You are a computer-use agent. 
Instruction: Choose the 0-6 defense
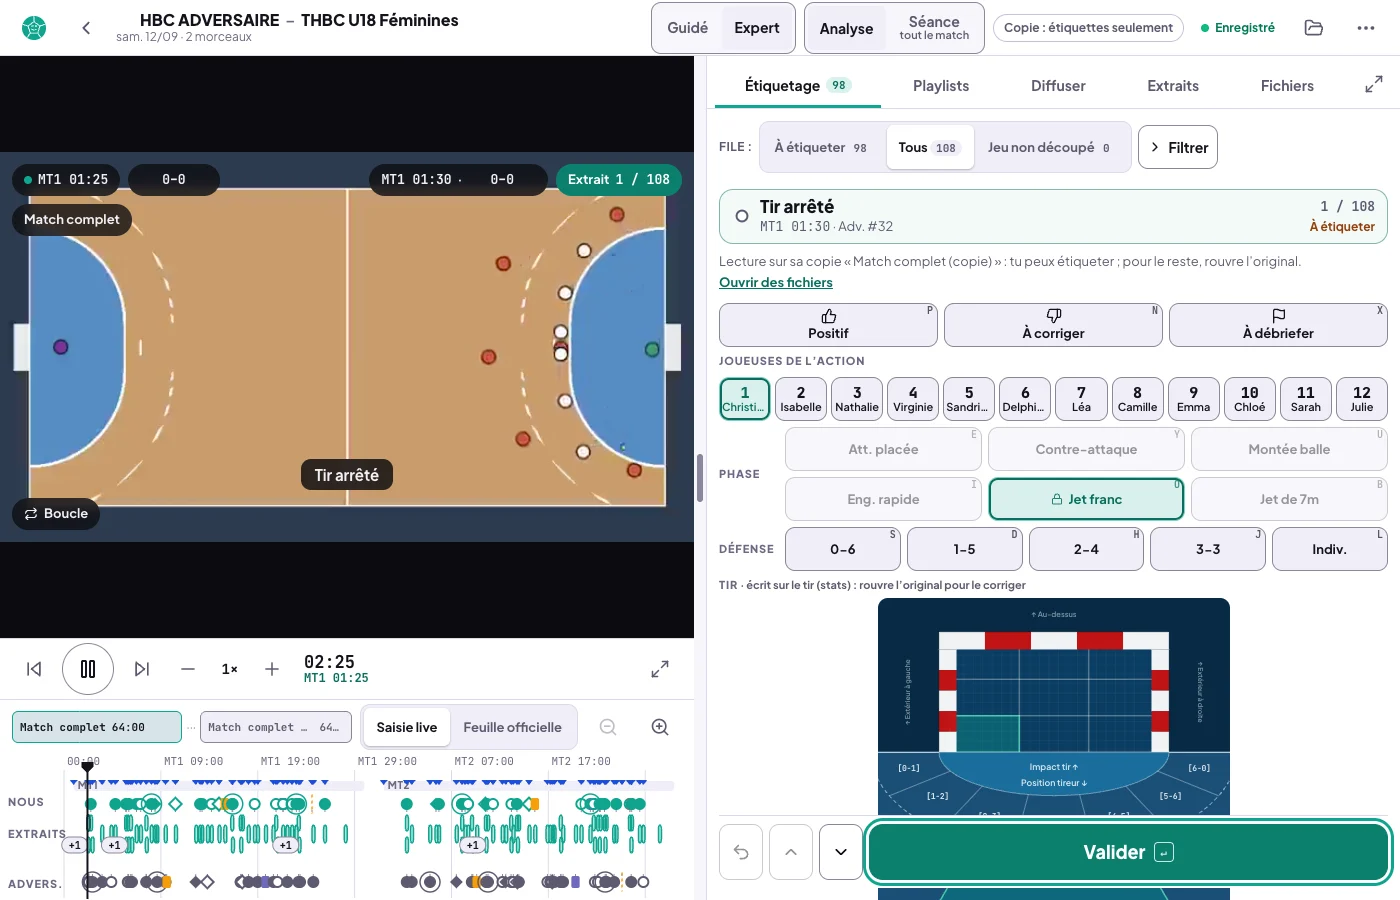843,549
